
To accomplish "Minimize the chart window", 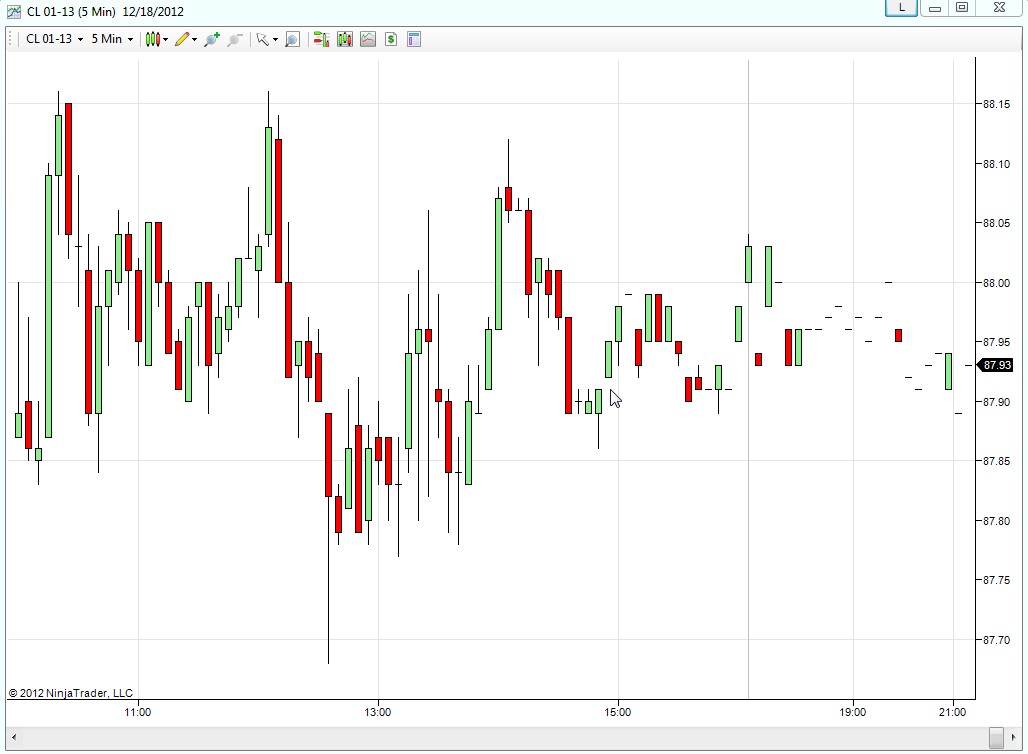I will click(936, 8).
